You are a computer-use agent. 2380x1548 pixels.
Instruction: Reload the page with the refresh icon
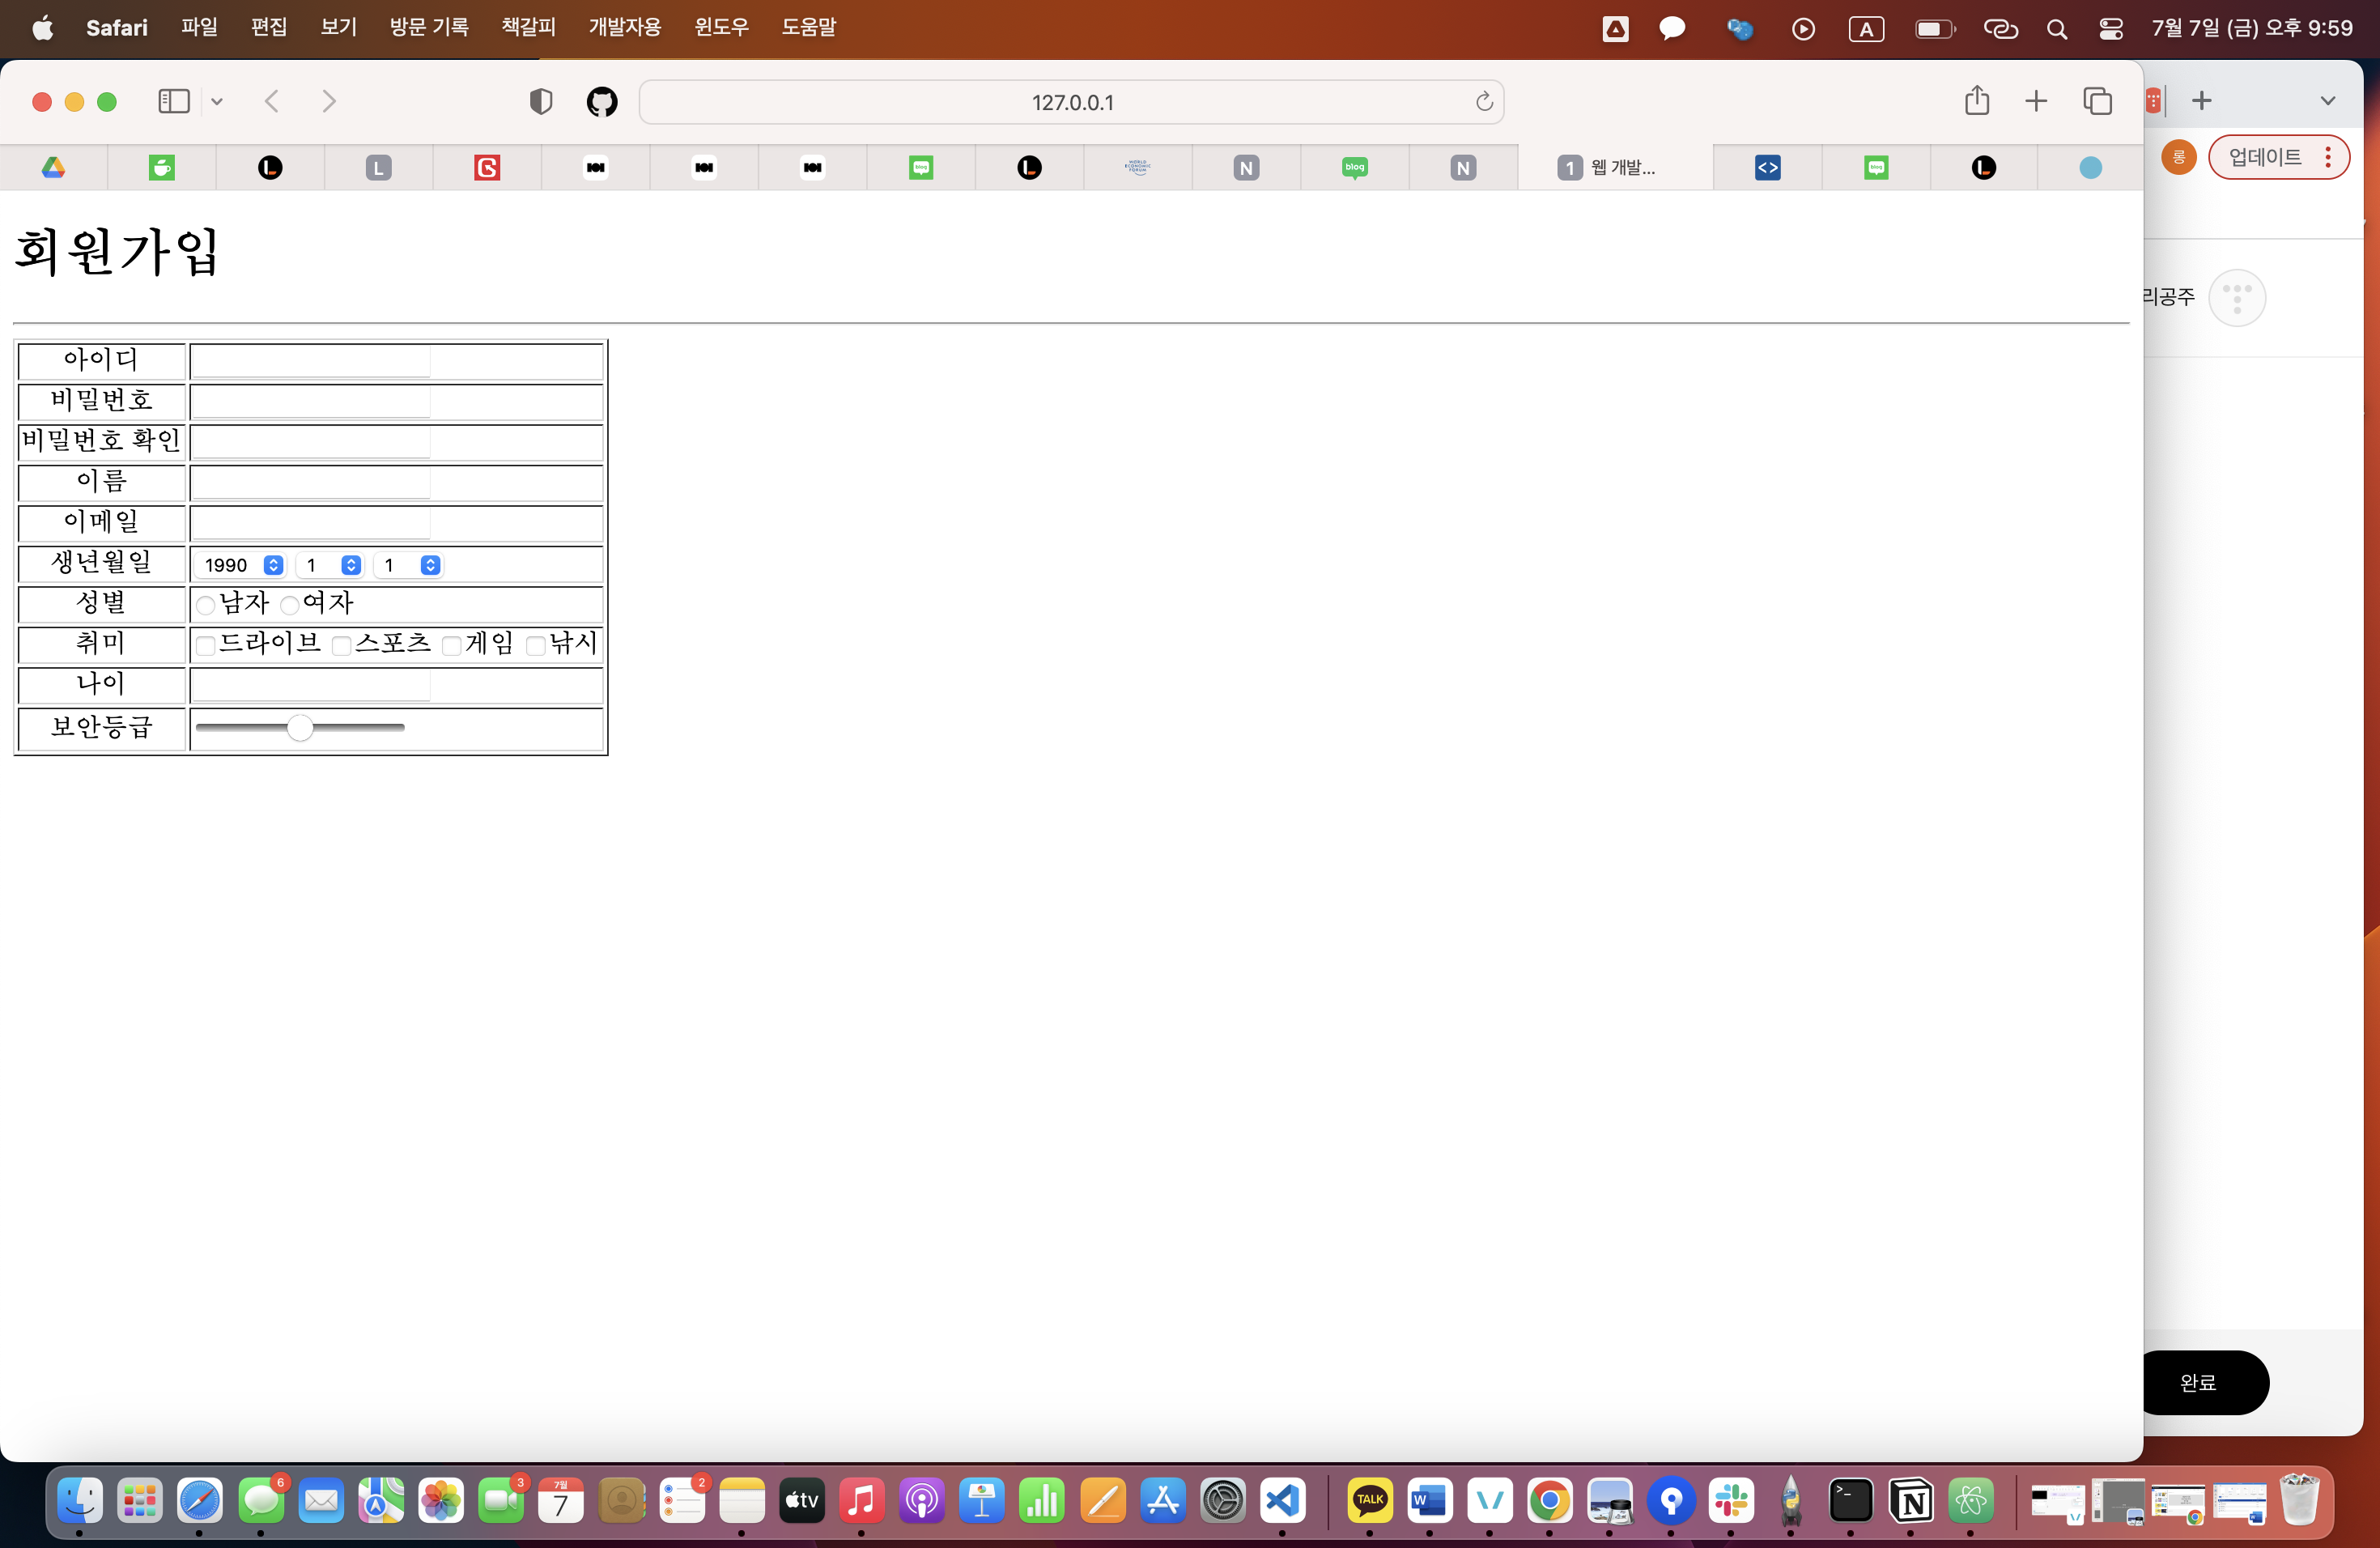tap(1484, 101)
